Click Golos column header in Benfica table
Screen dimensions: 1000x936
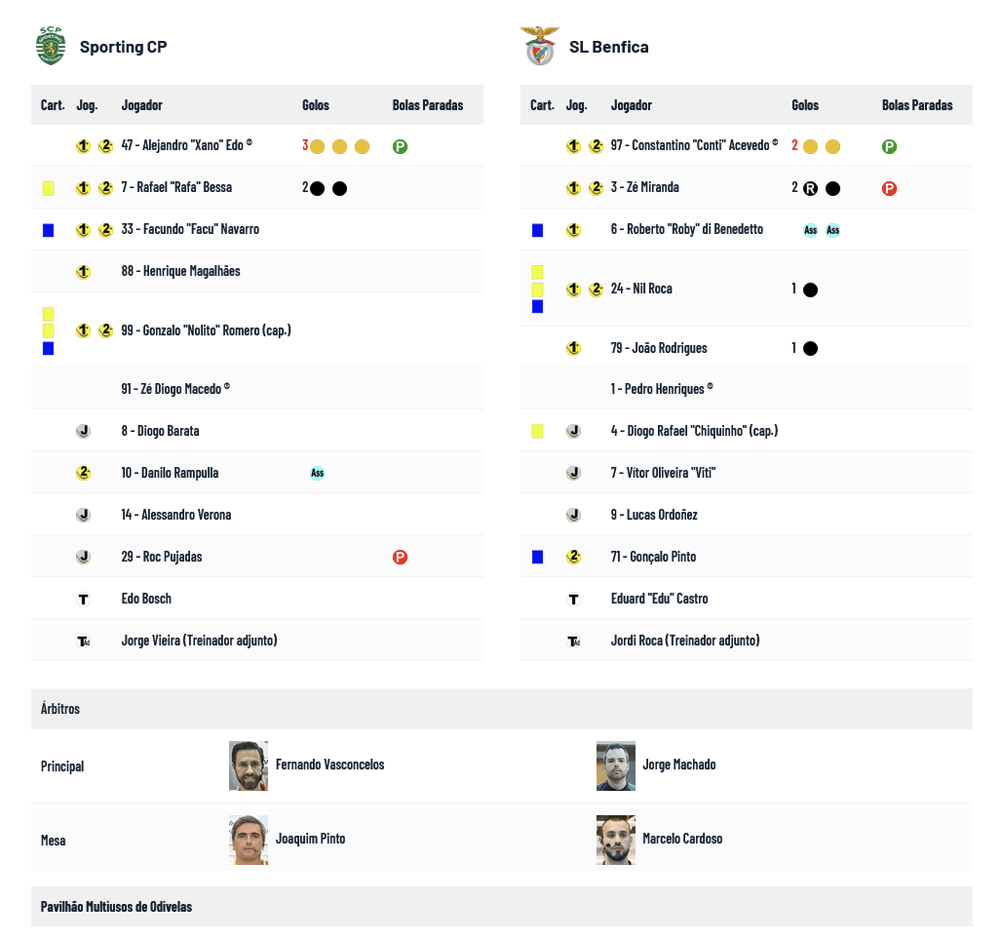pos(805,105)
